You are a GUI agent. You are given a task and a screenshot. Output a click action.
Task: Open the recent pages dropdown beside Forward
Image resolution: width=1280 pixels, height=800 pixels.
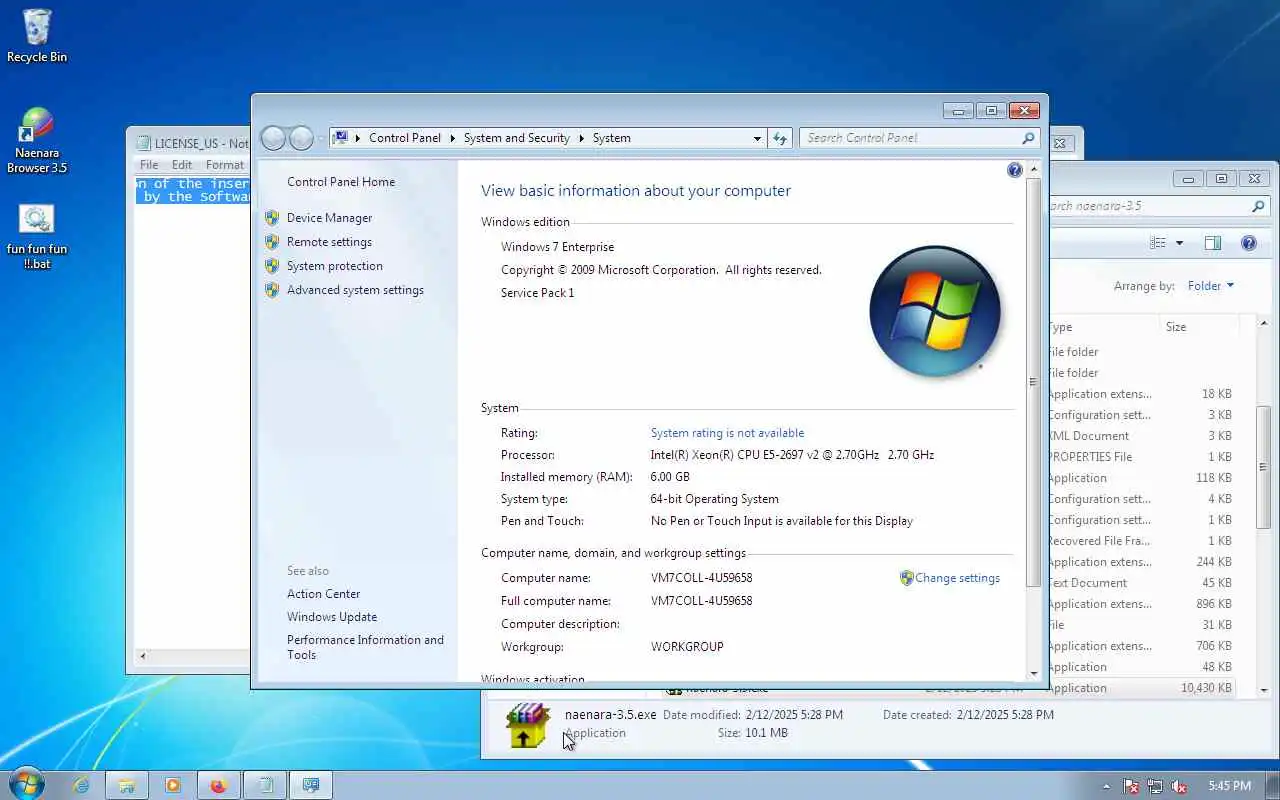pos(321,138)
